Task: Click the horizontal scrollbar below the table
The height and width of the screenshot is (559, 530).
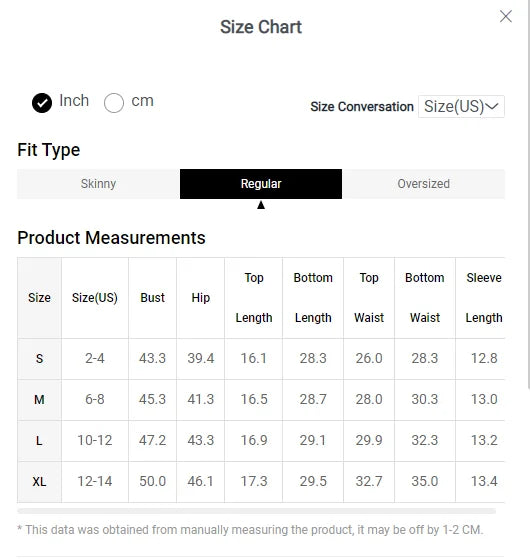Action: coord(256,511)
